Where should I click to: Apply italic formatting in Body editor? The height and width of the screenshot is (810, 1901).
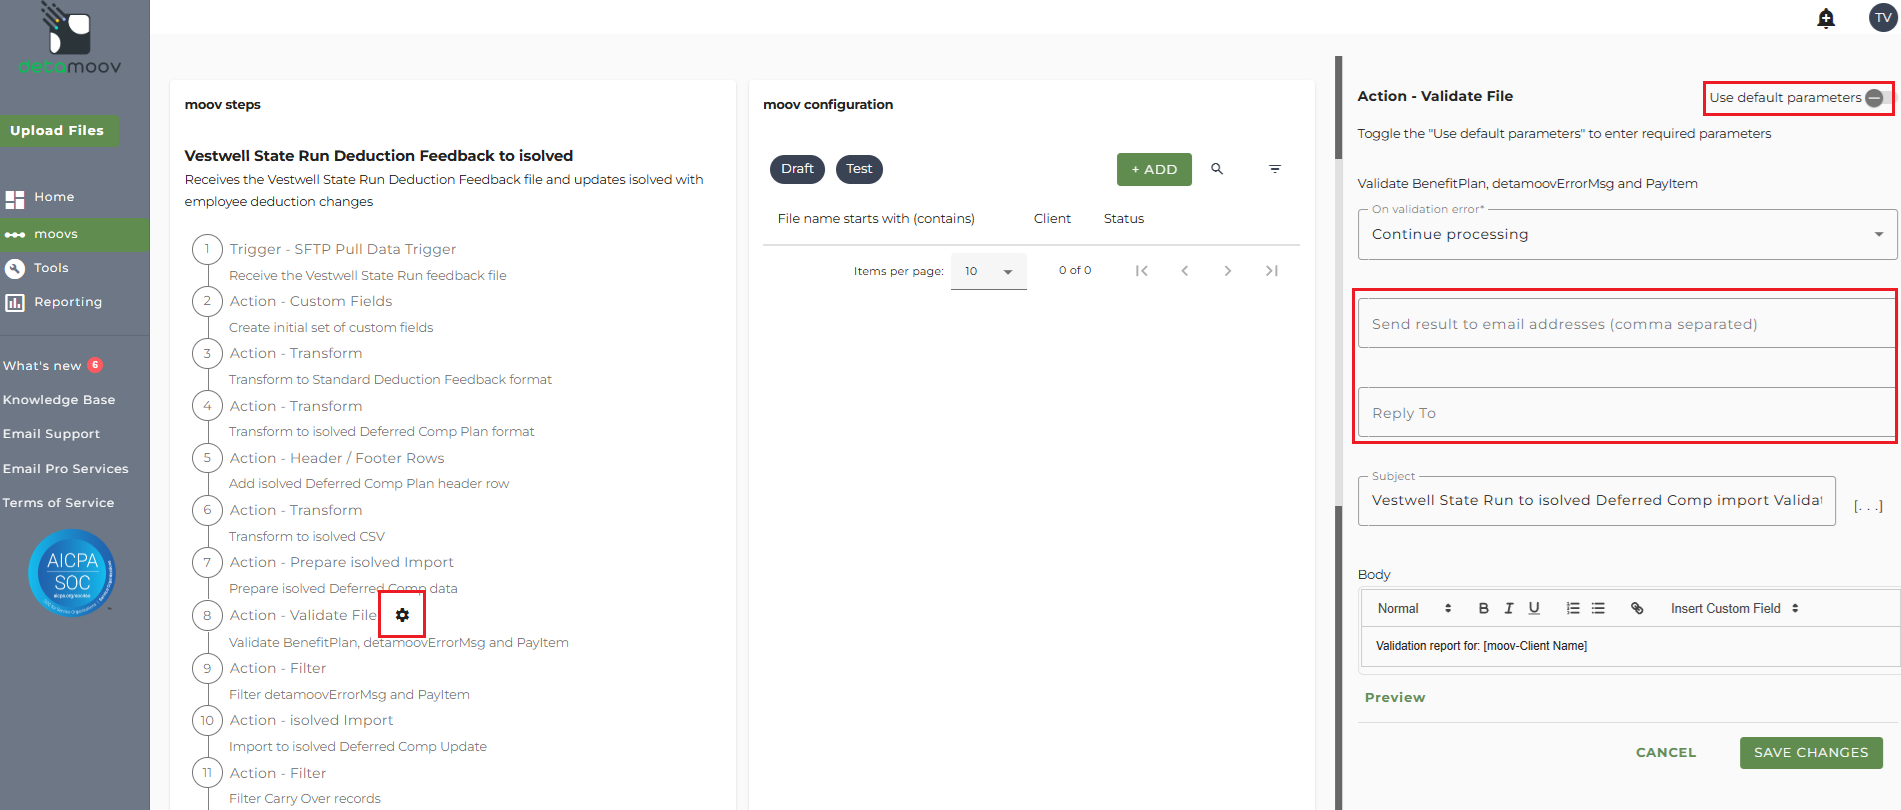pyautogui.click(x=1509, y=608)
